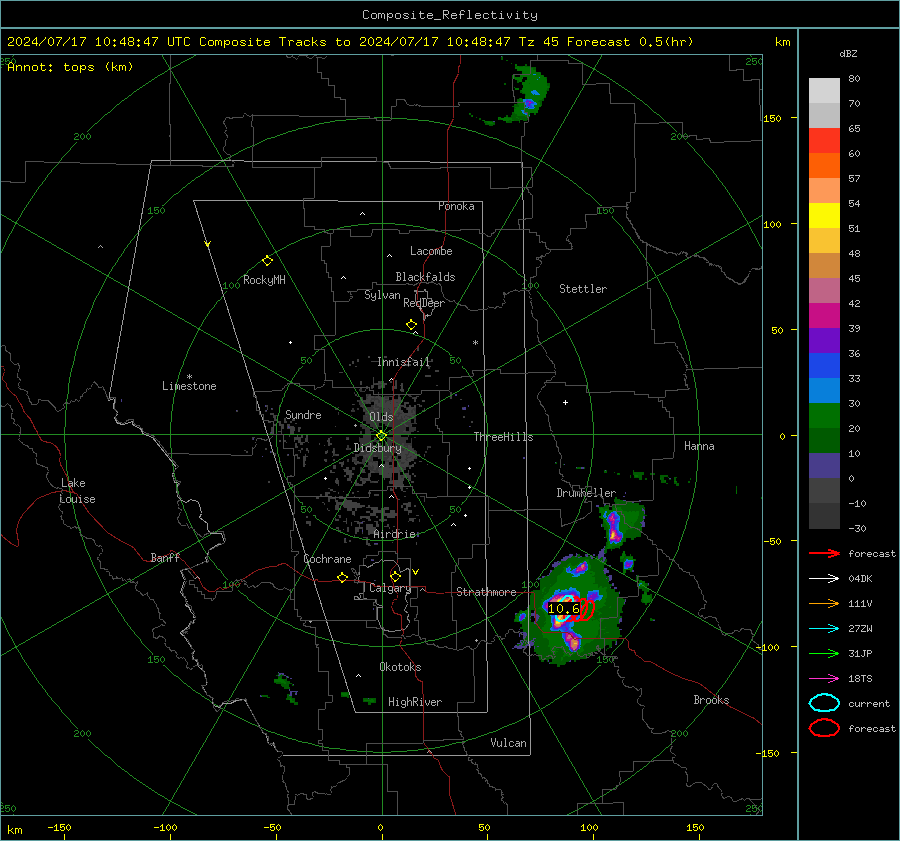Click the red forecast ellipse in legend
The height and width of the screenshot is (841, 900).
824,728
